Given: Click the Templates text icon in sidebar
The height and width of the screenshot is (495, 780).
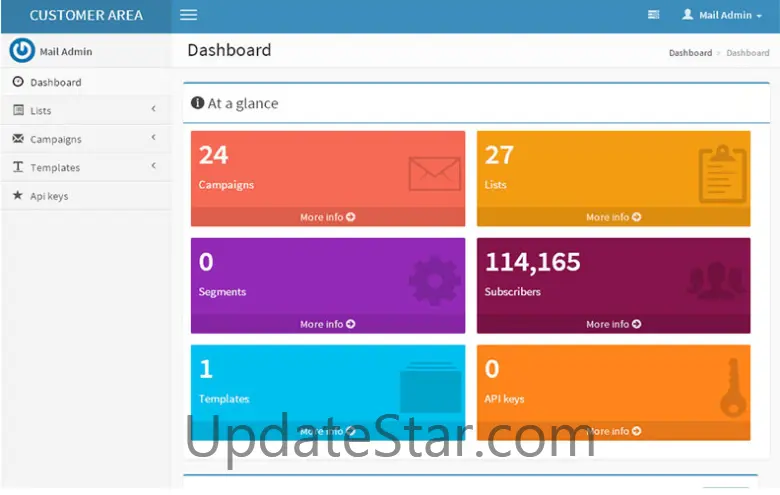Looking at the screenshot, I should coord(18,167).
